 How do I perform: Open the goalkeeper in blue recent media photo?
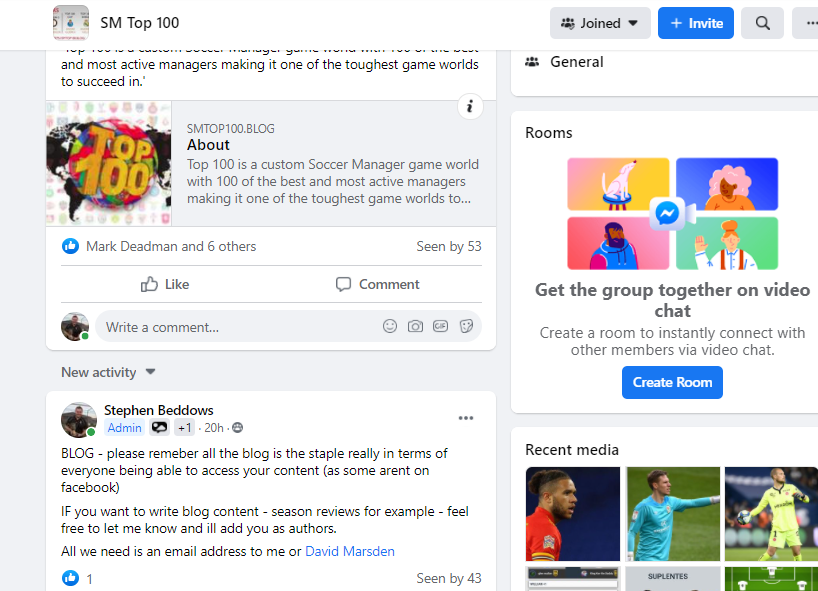coord(673,514)
